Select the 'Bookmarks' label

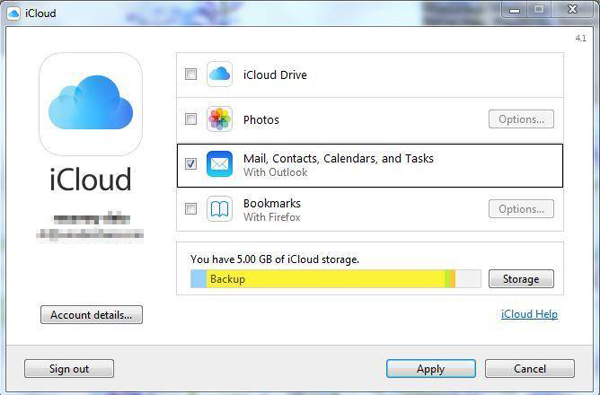point(272,203)
